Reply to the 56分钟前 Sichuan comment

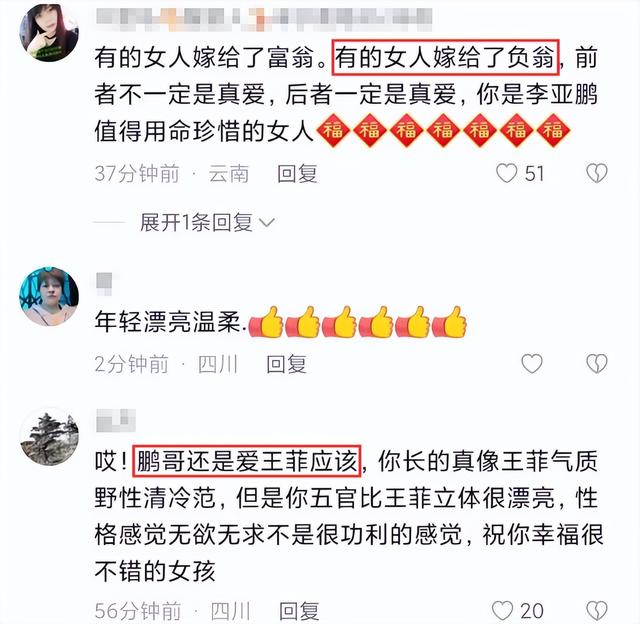(299, 611)
